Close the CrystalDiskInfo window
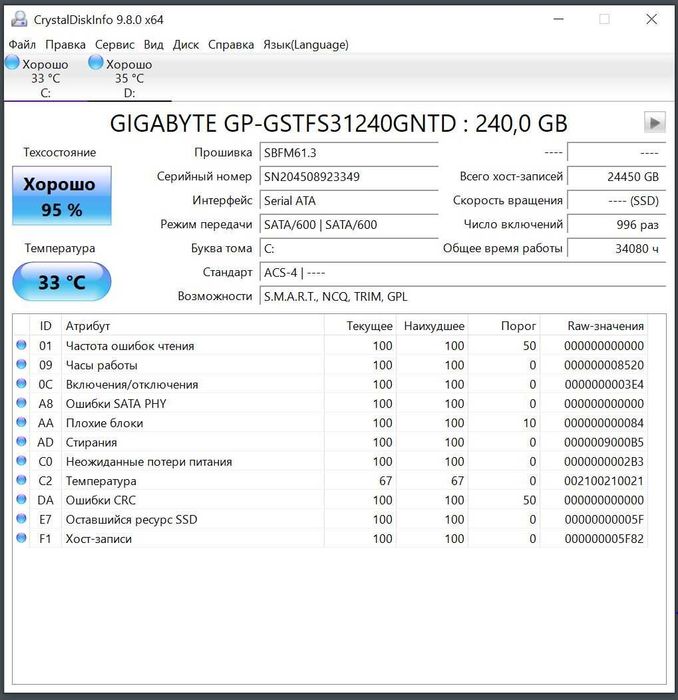The height and width of the screenshot is (700, 678). pyautogui.click(x=652, y=19)
